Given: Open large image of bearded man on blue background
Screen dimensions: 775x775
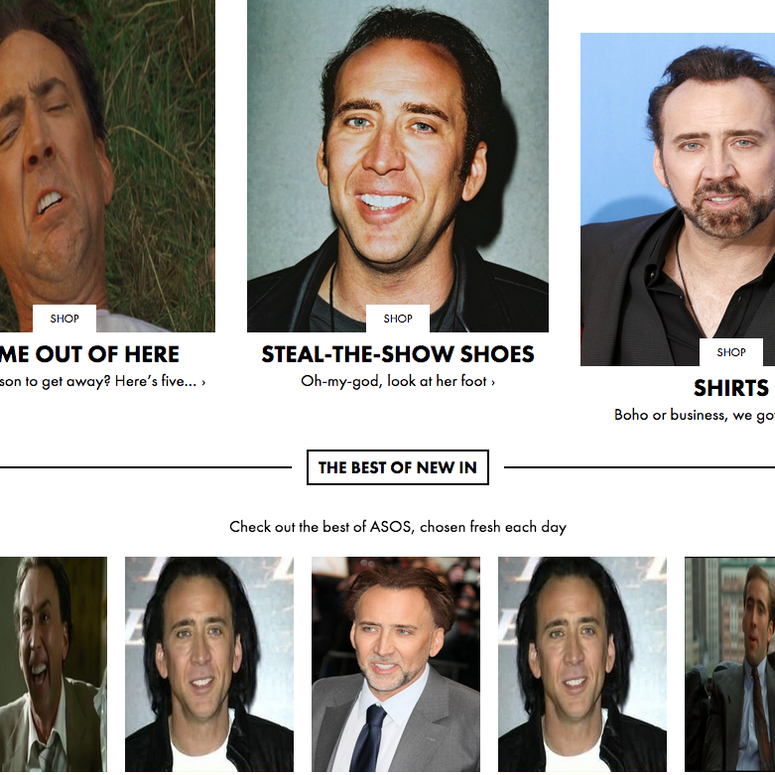Looking at the screenshot, I should tap(678, 199).
